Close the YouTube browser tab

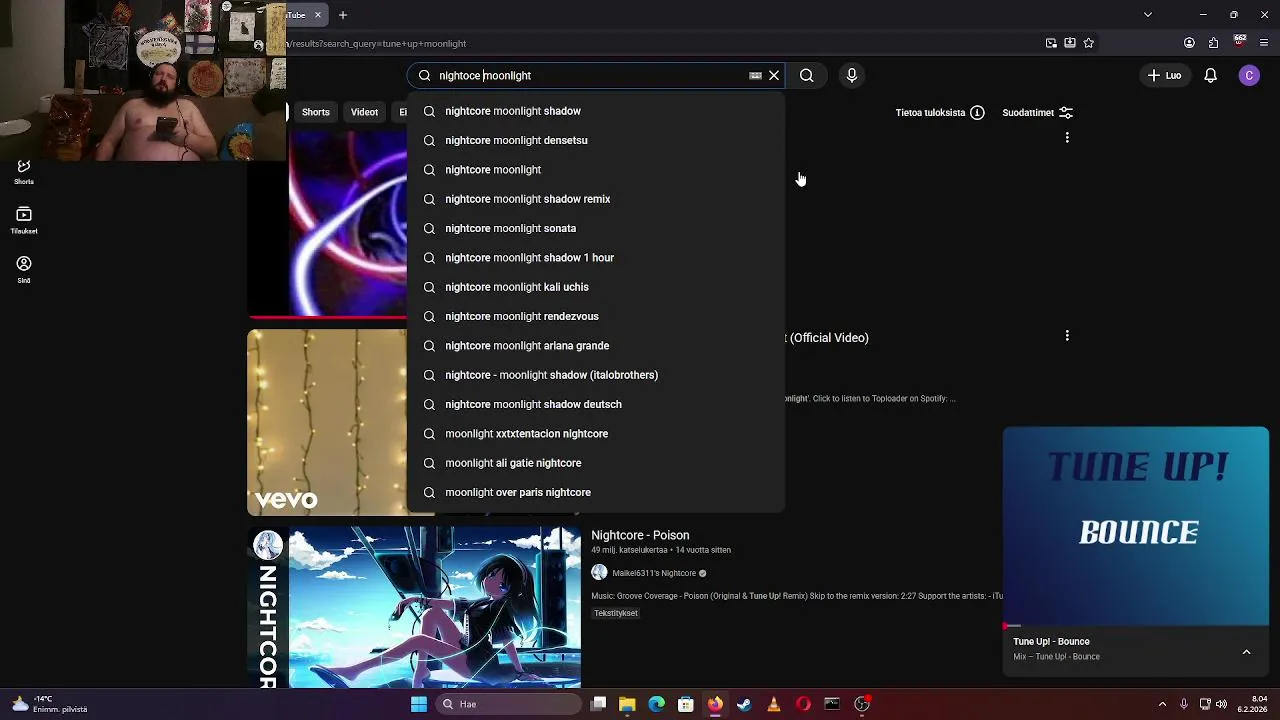318,15
